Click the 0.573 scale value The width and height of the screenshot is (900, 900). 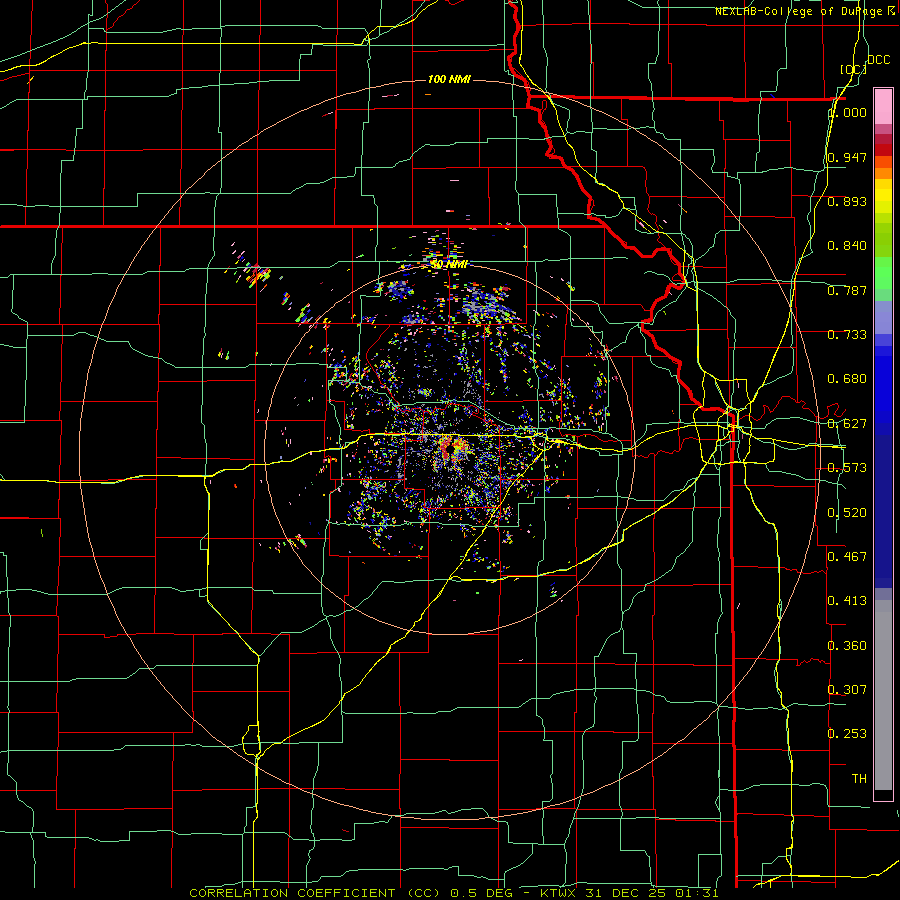pos(847,468)
